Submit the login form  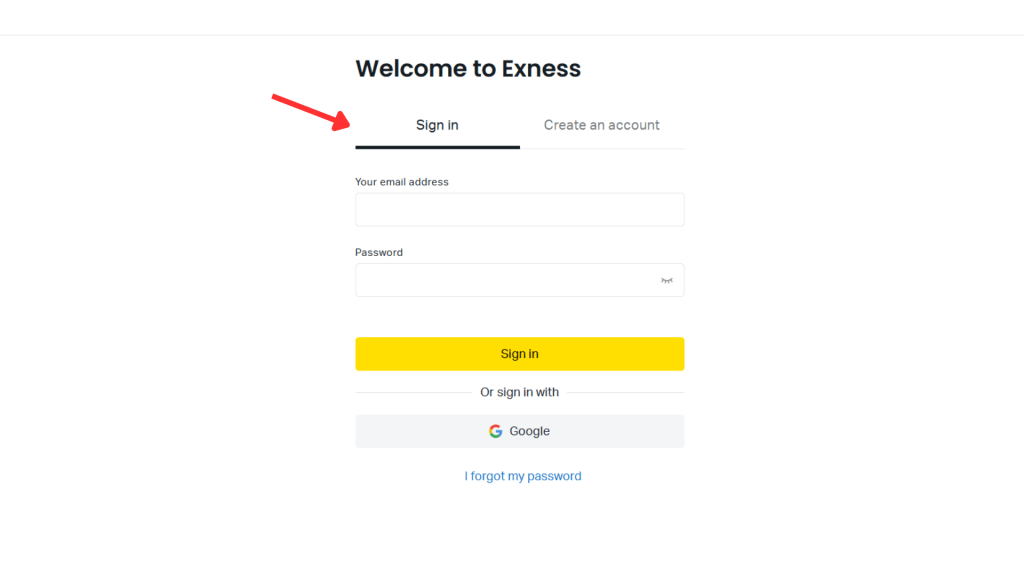coord(519,353)
